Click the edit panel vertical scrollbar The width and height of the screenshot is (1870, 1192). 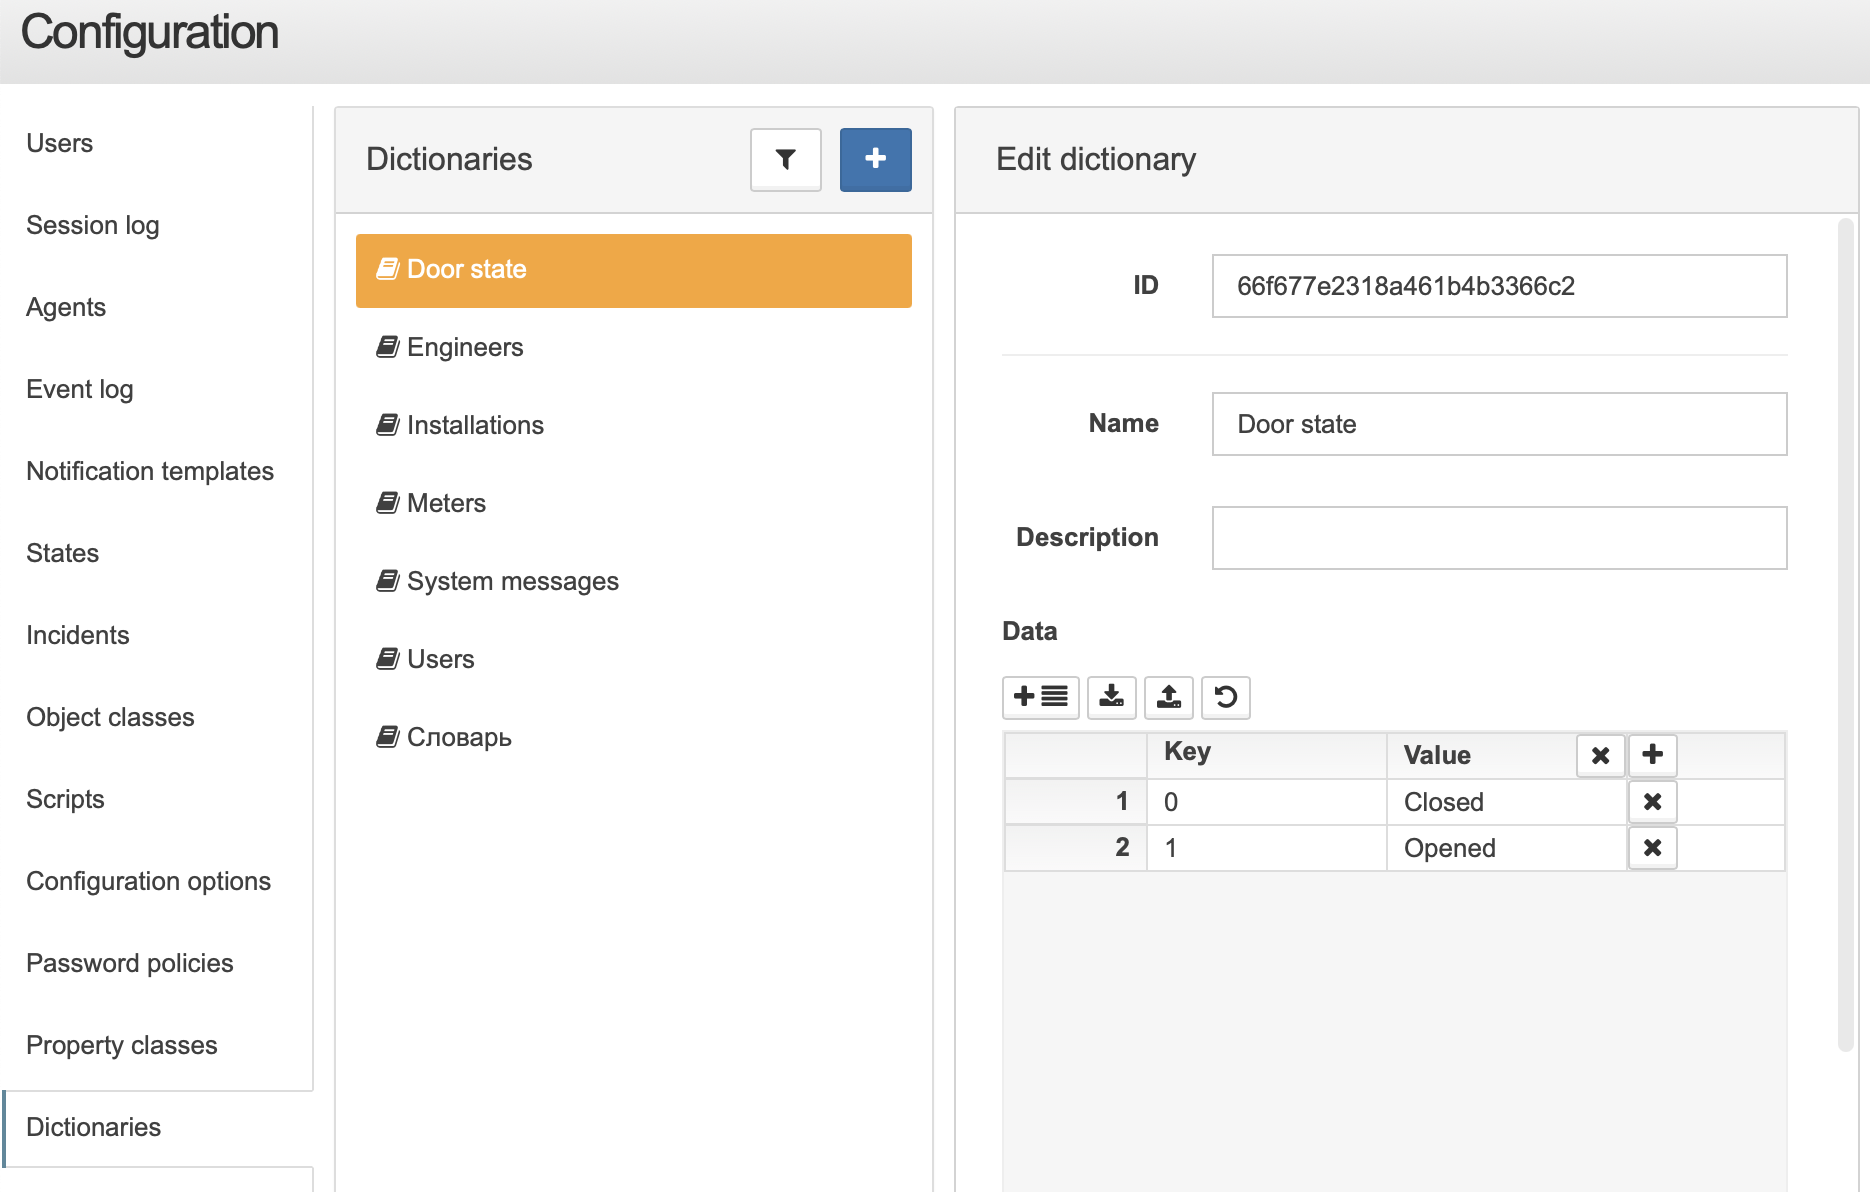coord(1846,635)
